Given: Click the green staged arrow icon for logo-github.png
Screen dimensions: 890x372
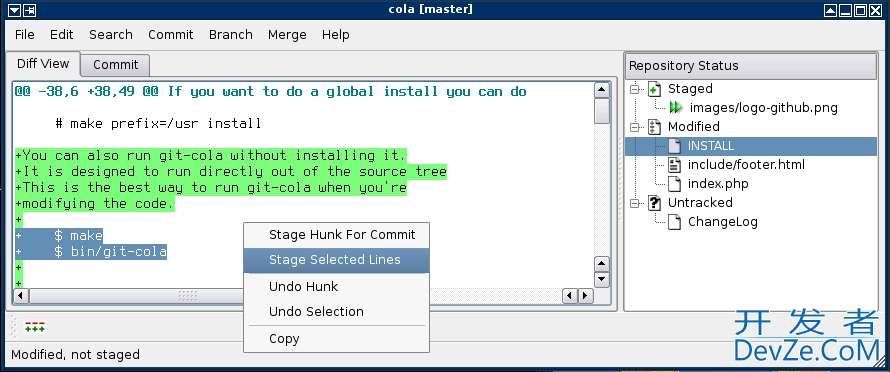Looking at the screenshot, I should tap(675, 107).
